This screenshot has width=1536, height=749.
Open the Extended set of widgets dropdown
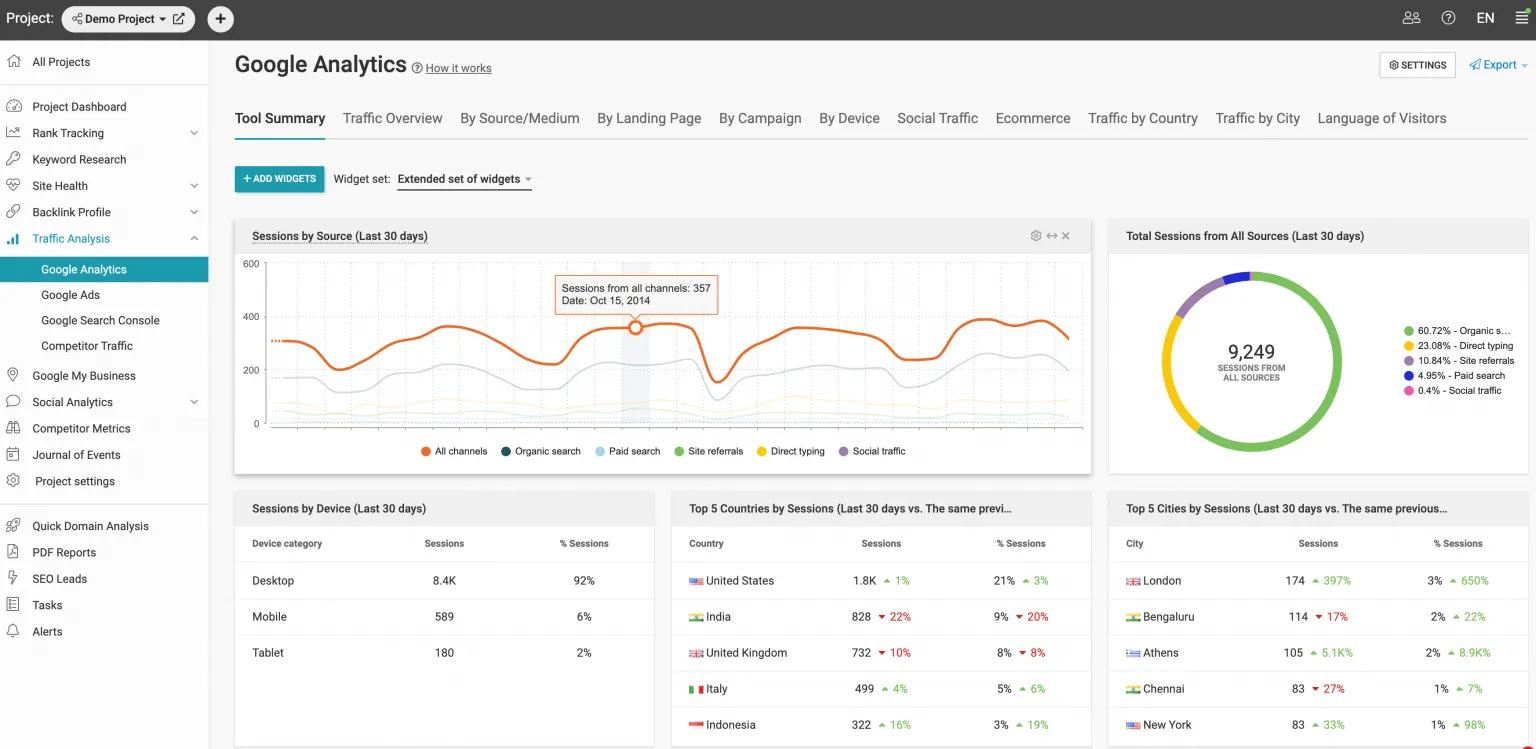464,179
